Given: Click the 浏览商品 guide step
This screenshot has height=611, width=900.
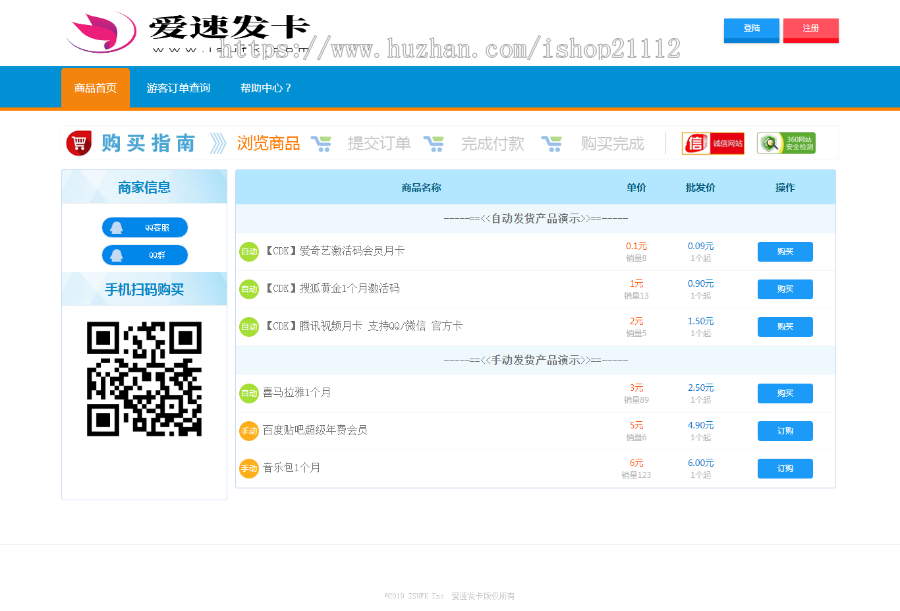Looking at the screenshot, I should (x=269, y=144).
